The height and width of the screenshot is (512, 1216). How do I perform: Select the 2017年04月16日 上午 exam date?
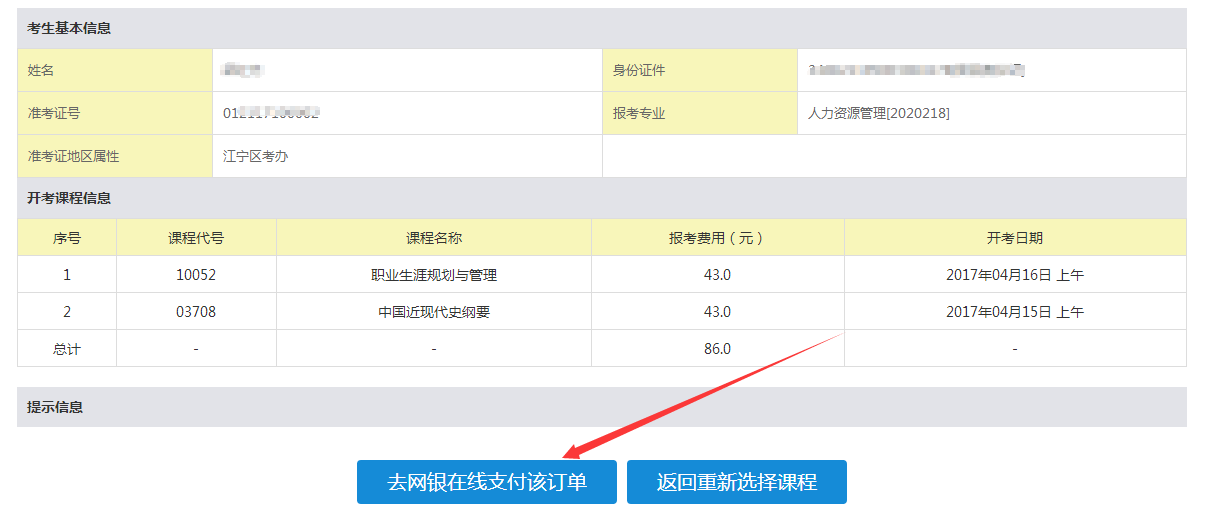[x=1014, y=275]
